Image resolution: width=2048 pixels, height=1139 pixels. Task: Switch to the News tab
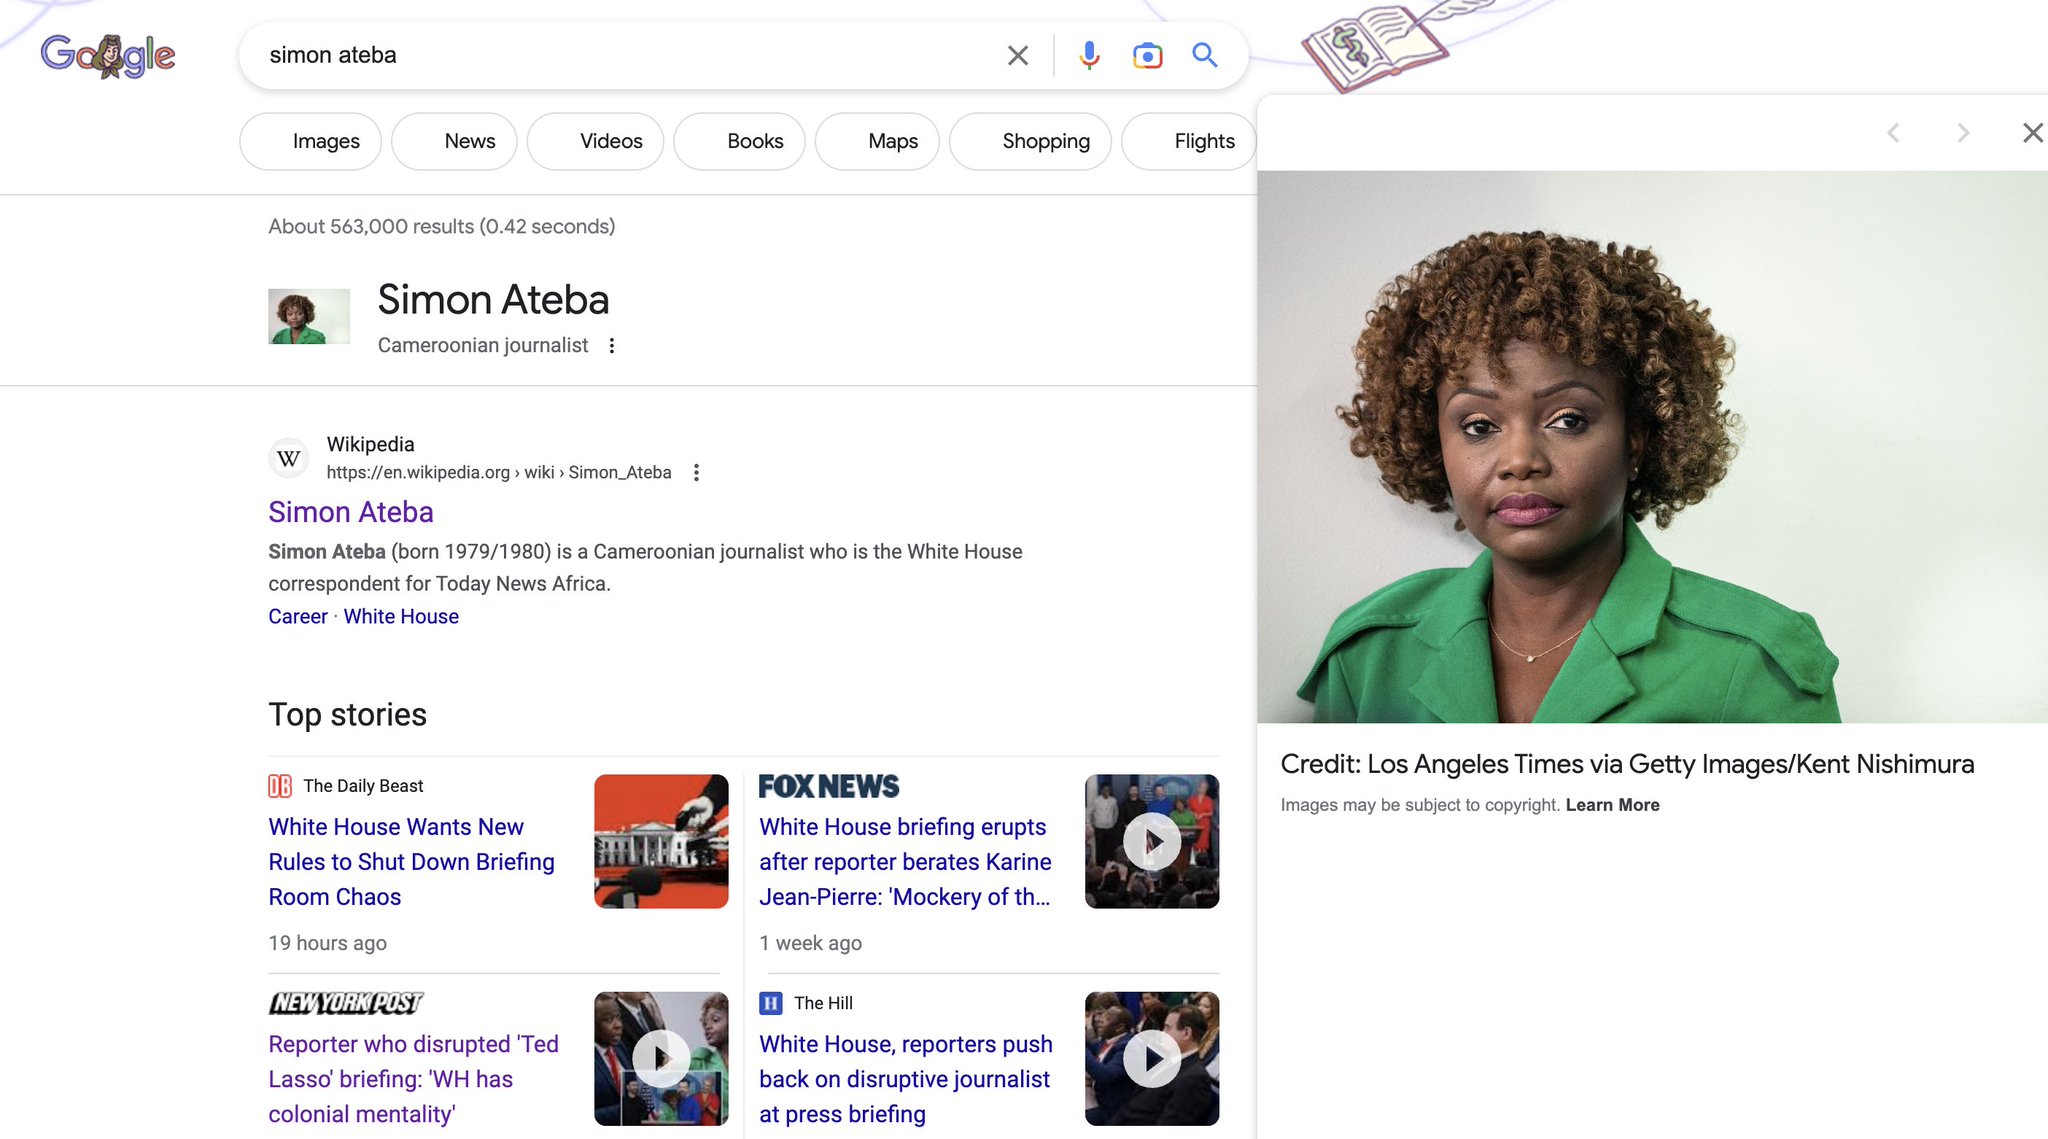tap(454, 141)
